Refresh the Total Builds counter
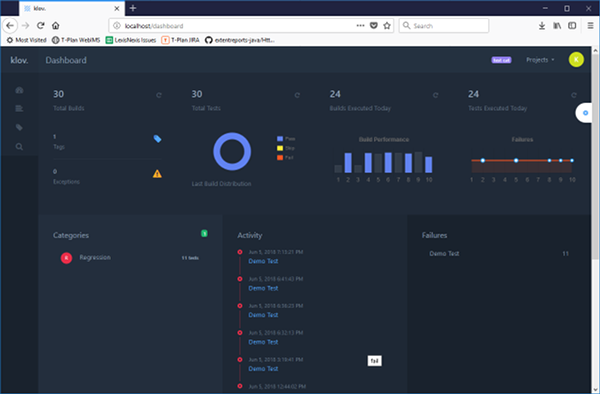This screenshot has height=394, width=600. pos(159,95)
